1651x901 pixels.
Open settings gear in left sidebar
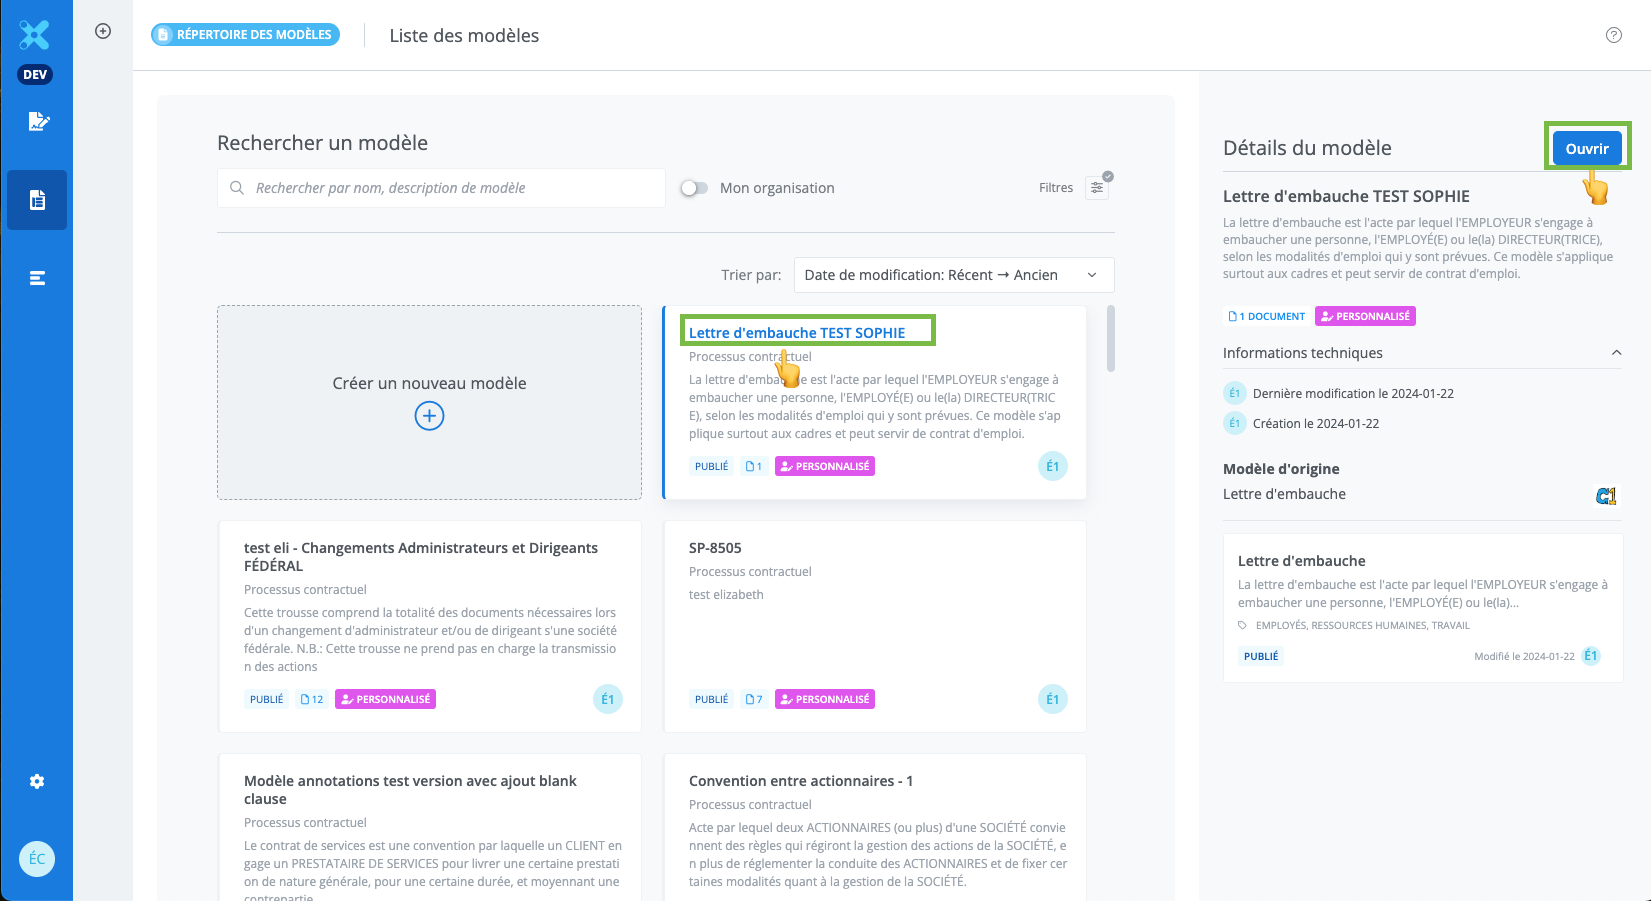[x=37, y=781]
